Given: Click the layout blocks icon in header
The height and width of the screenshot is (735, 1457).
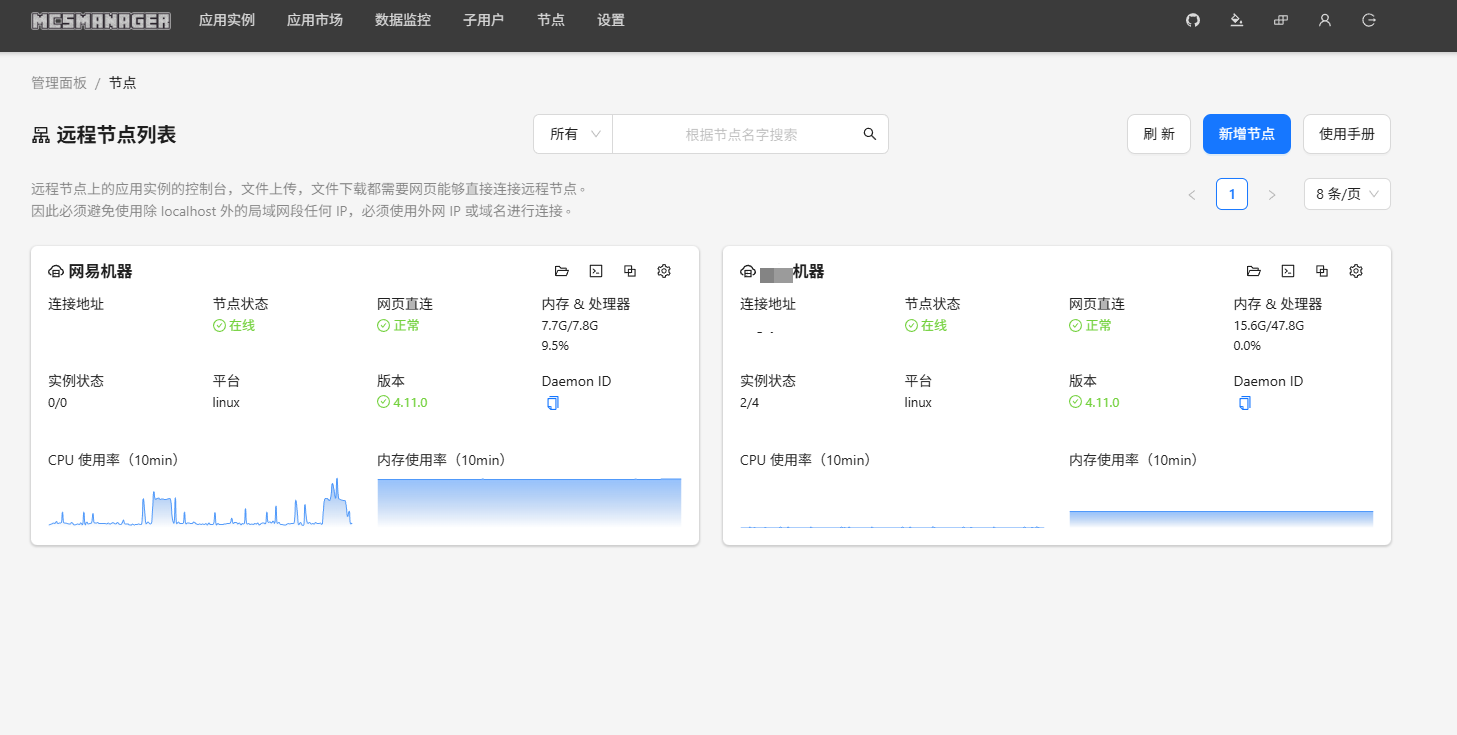Looking at the screenshot, I should coord(1280,20).
